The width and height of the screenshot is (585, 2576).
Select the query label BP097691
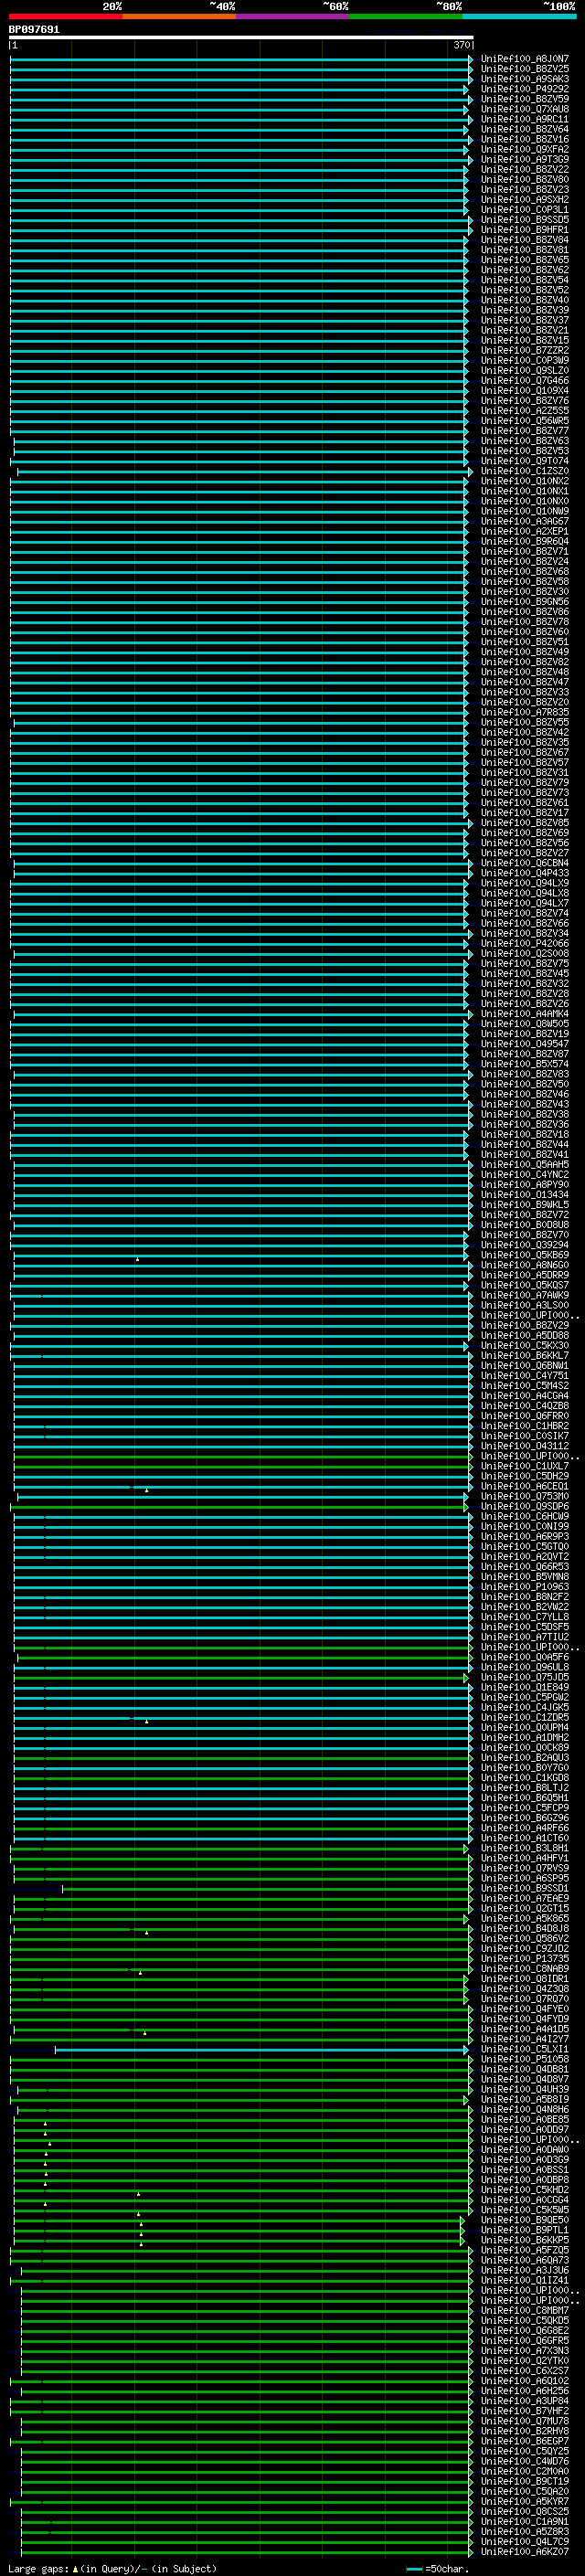(x=34, y=30)
